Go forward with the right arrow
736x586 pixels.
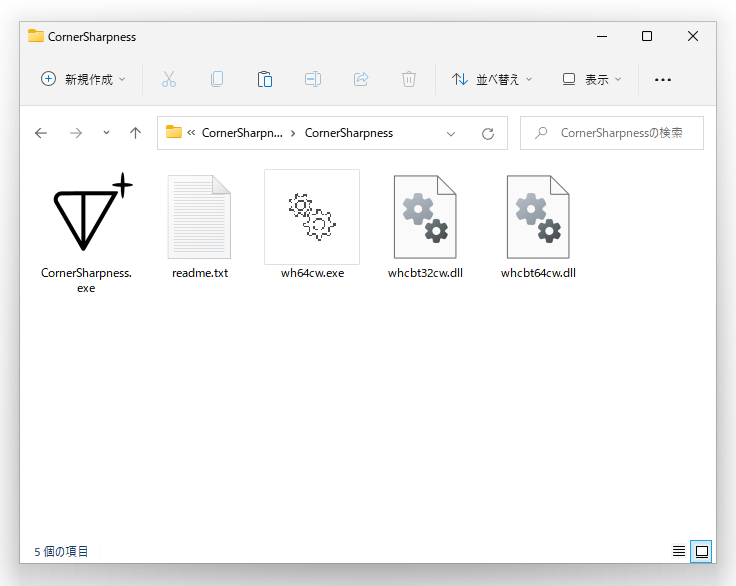[76, 133]
